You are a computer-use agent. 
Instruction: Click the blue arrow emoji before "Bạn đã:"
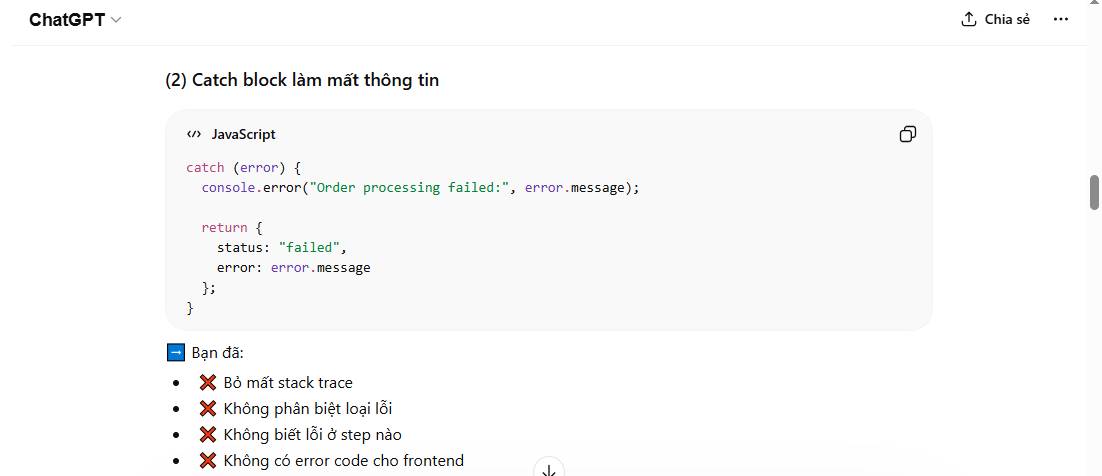[x=175, y=353]
